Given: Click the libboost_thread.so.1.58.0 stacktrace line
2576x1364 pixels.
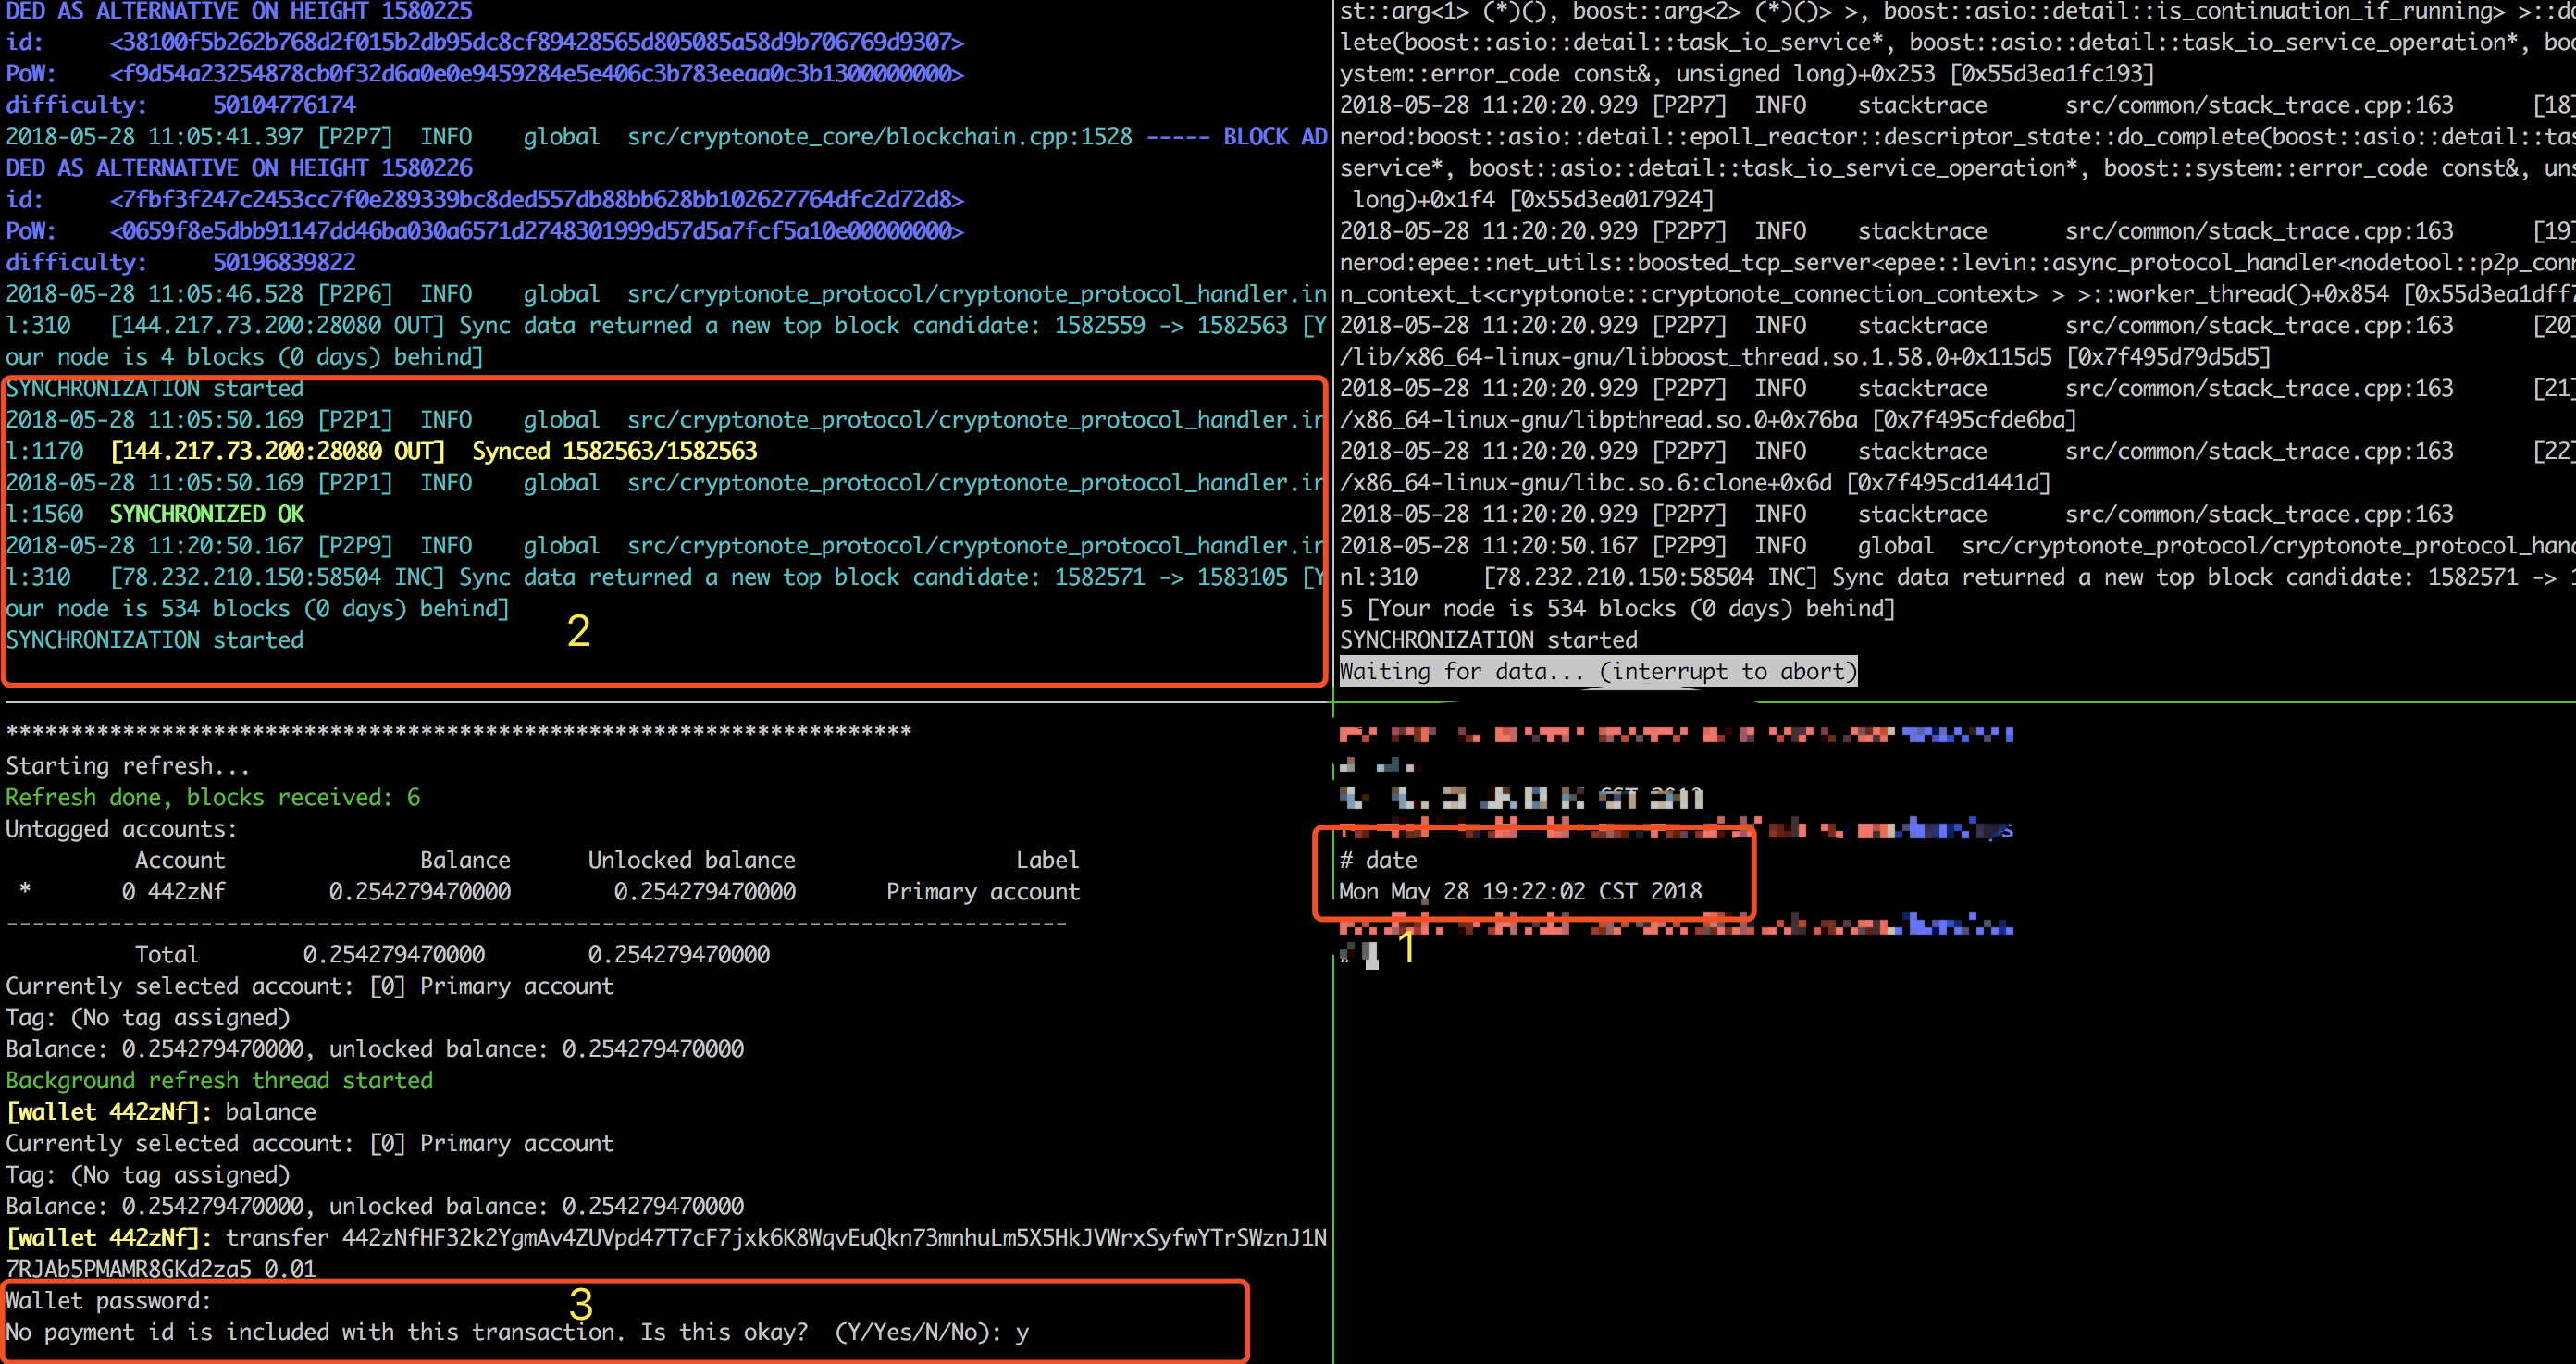Looking at the screenshot, I should (x=1805, y=357).
